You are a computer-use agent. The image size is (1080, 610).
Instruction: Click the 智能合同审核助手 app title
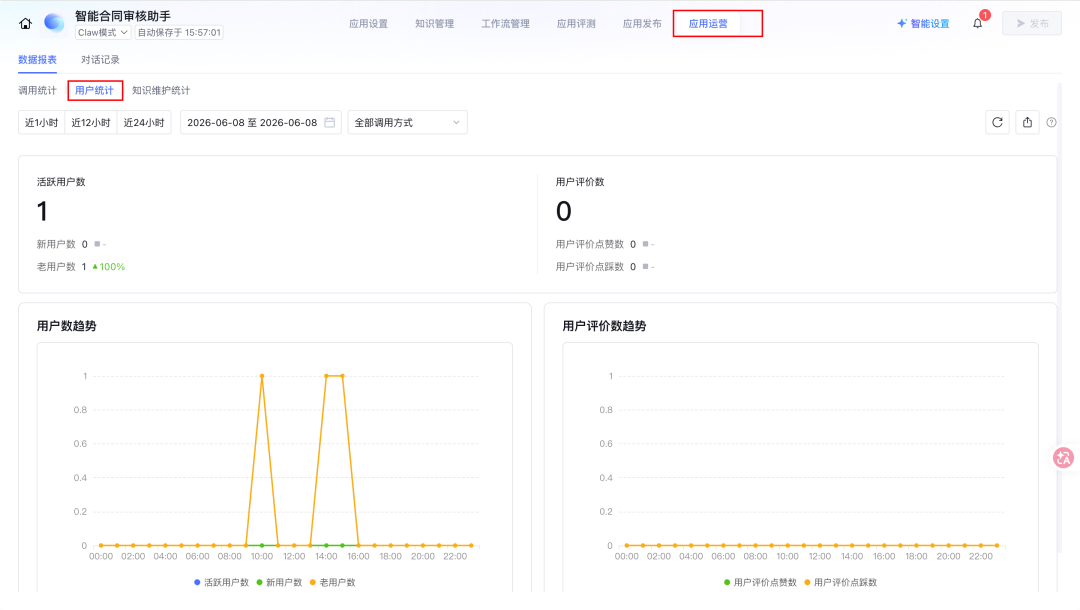123,15
